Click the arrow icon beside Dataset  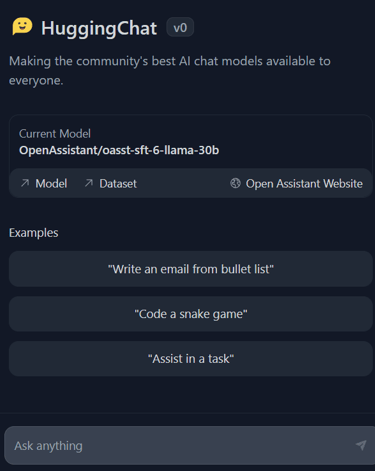pos(89,183)
